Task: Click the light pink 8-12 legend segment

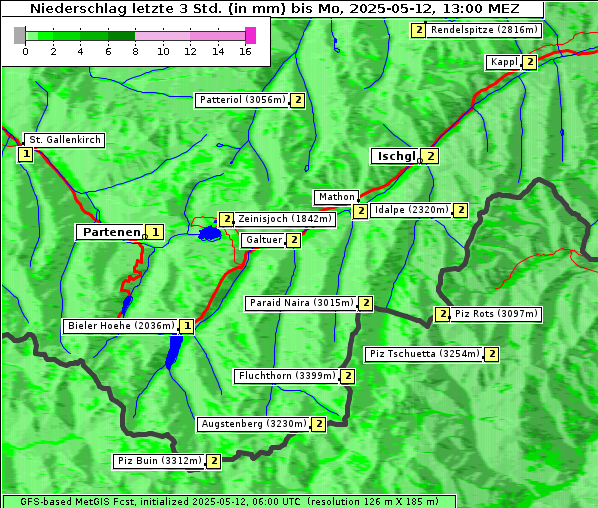Action: tap(162, 36)
